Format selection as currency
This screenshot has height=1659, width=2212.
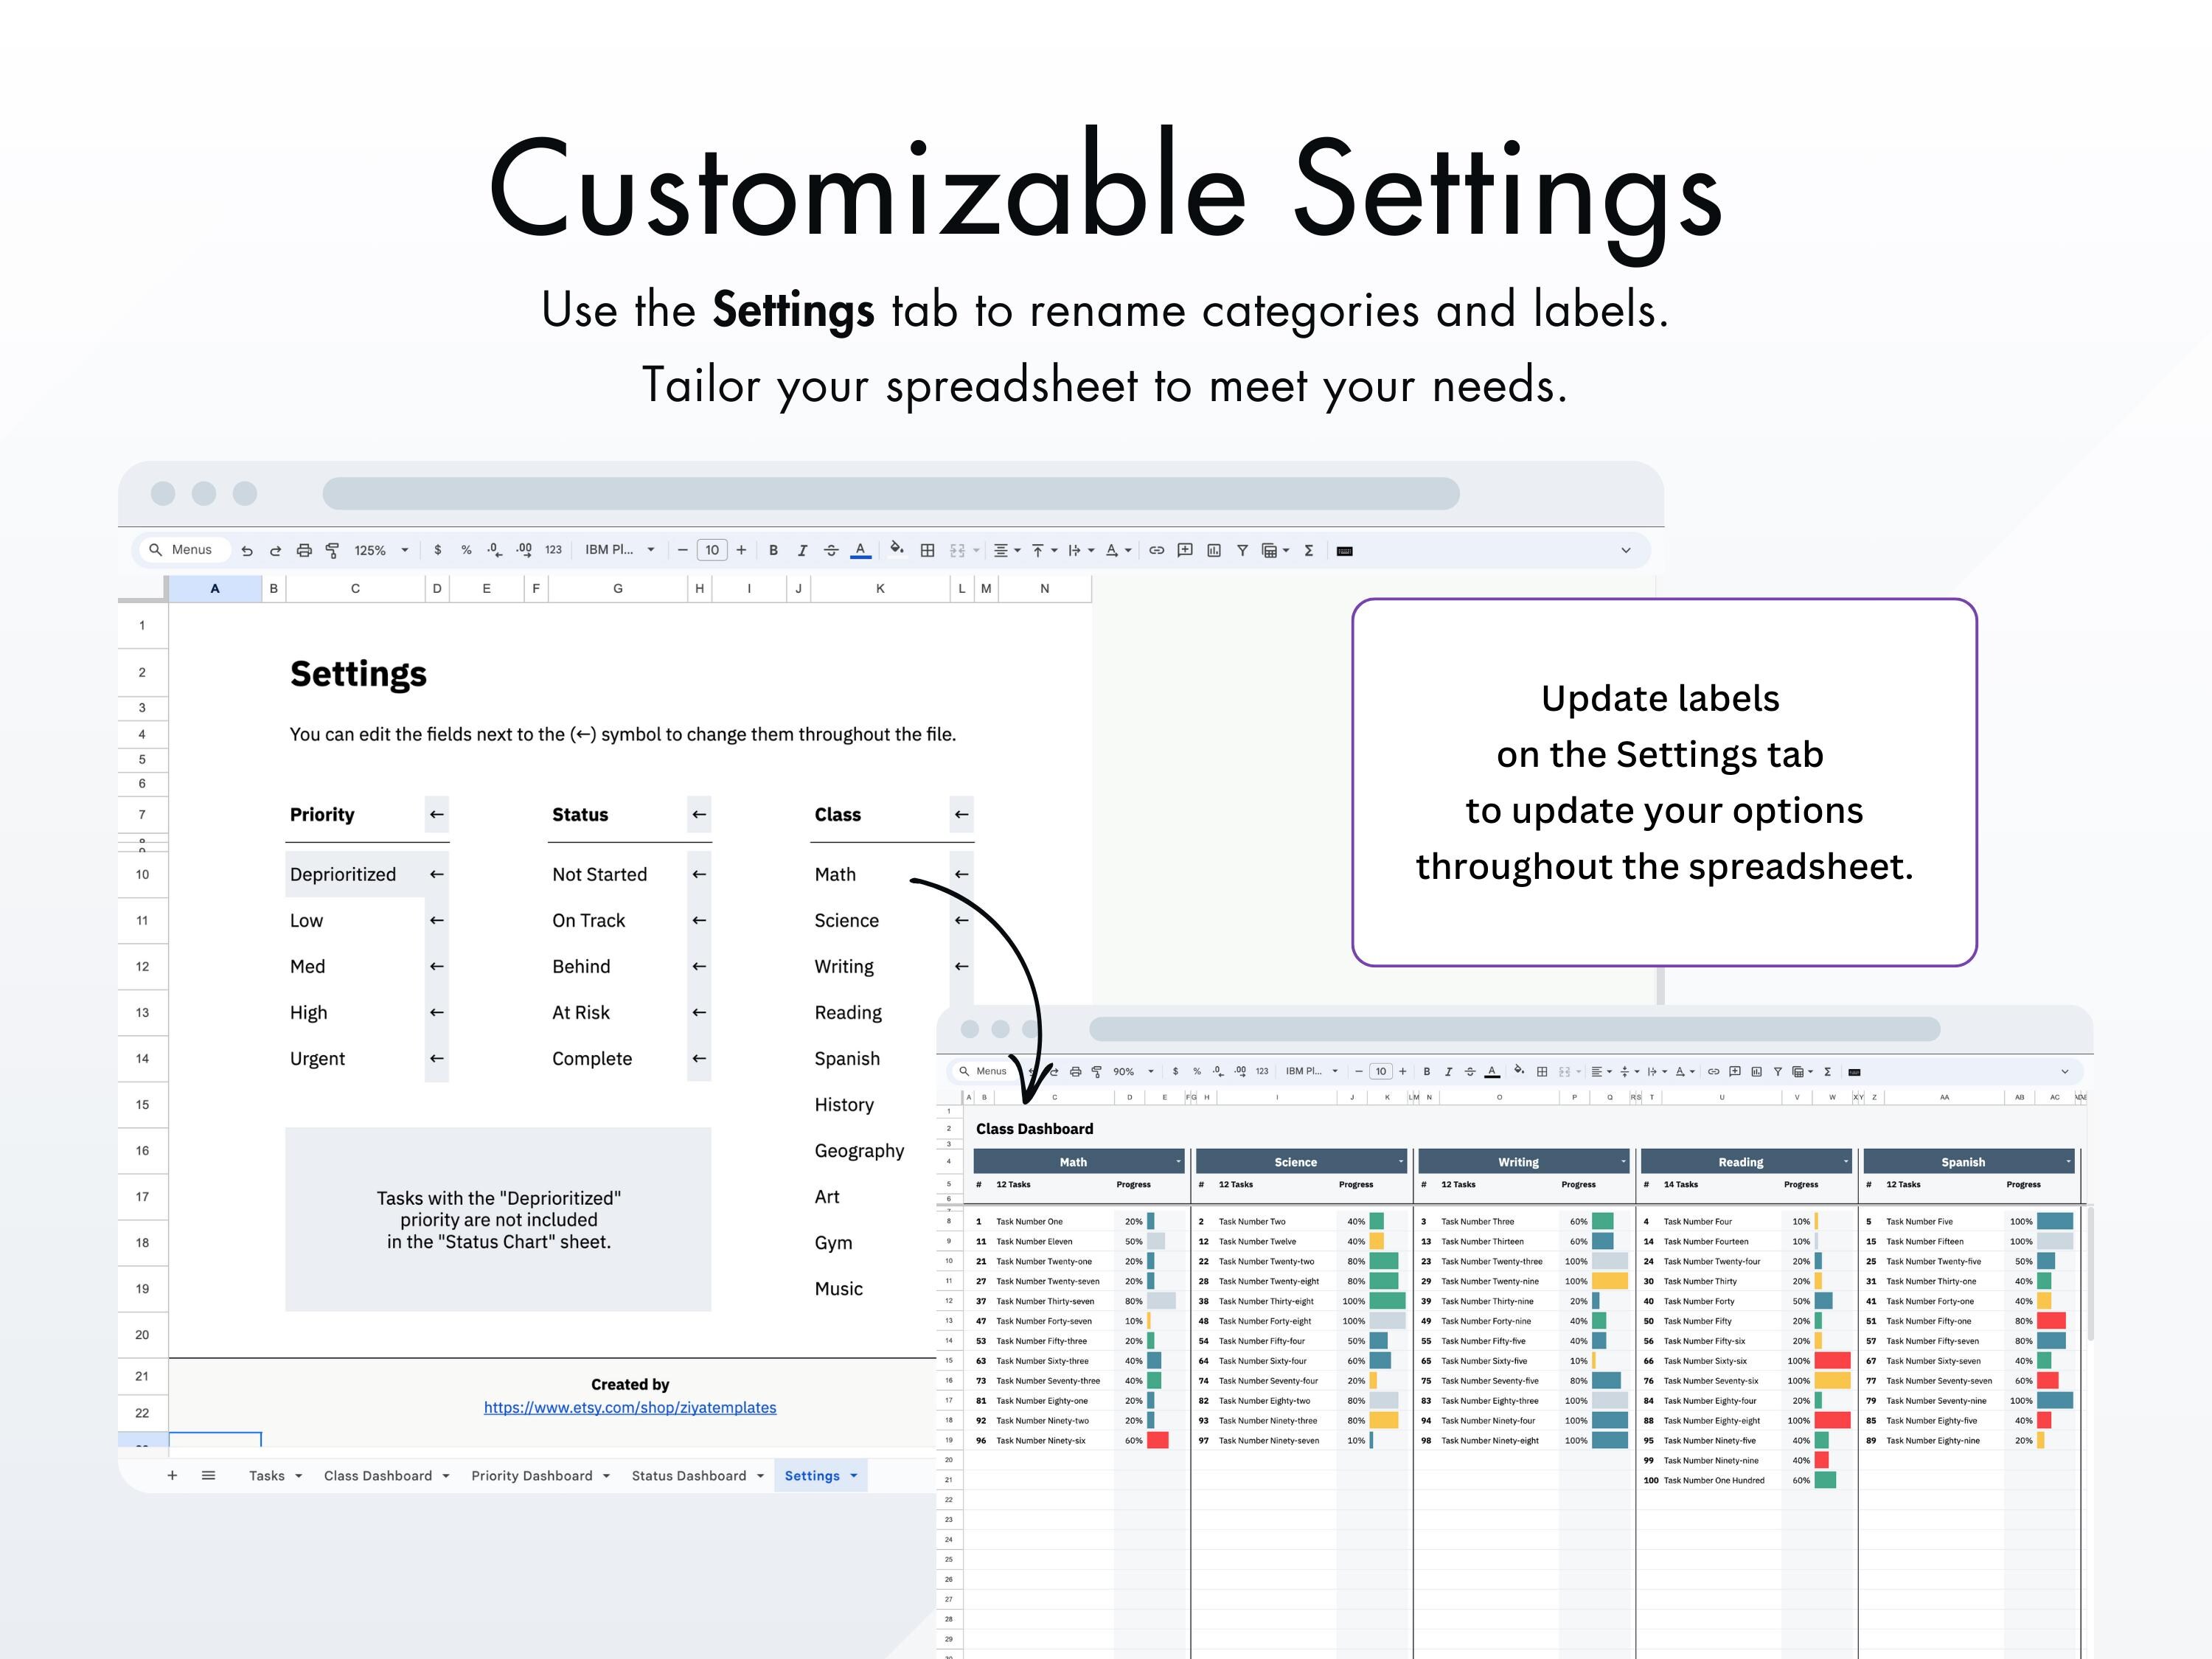coord(438,550)
